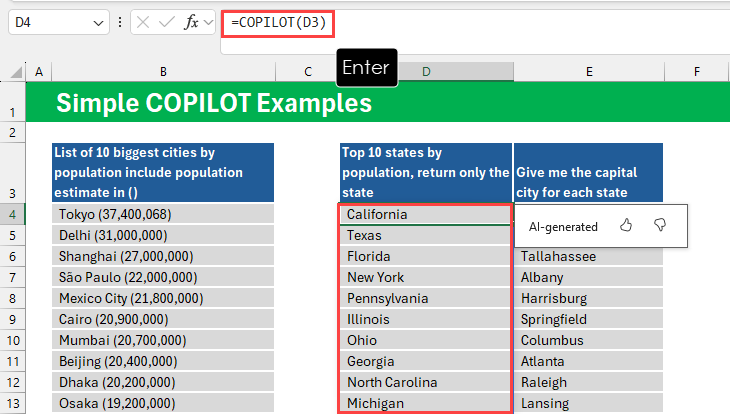Select column C header
The image size is (730, 414).
(308, 72)
